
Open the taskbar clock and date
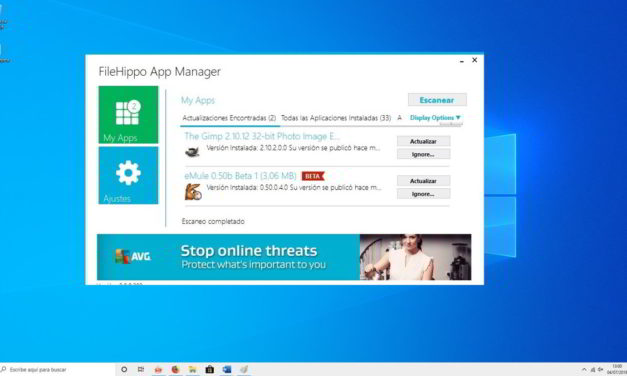coord(617,370)
